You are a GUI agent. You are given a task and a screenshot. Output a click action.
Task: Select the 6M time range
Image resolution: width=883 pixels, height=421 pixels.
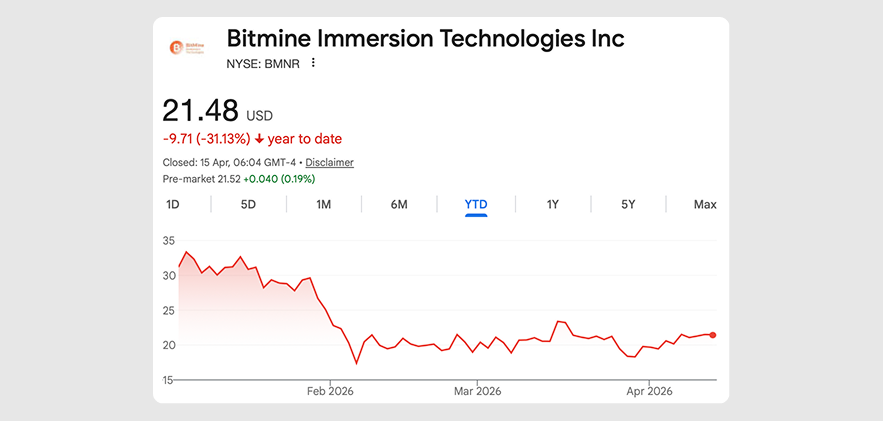coord(399,205)
